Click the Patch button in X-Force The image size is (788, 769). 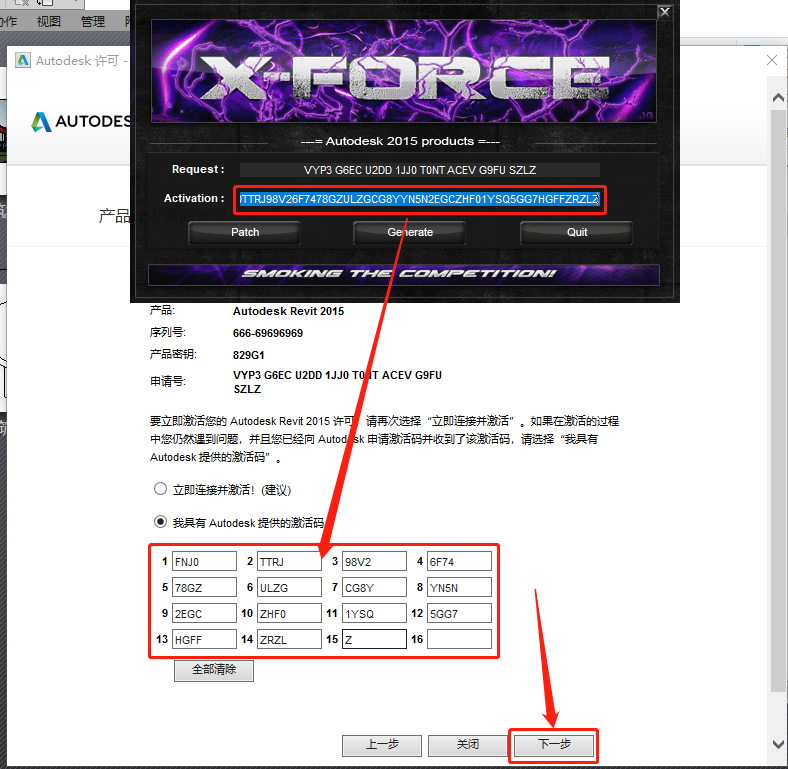[245, 233]
